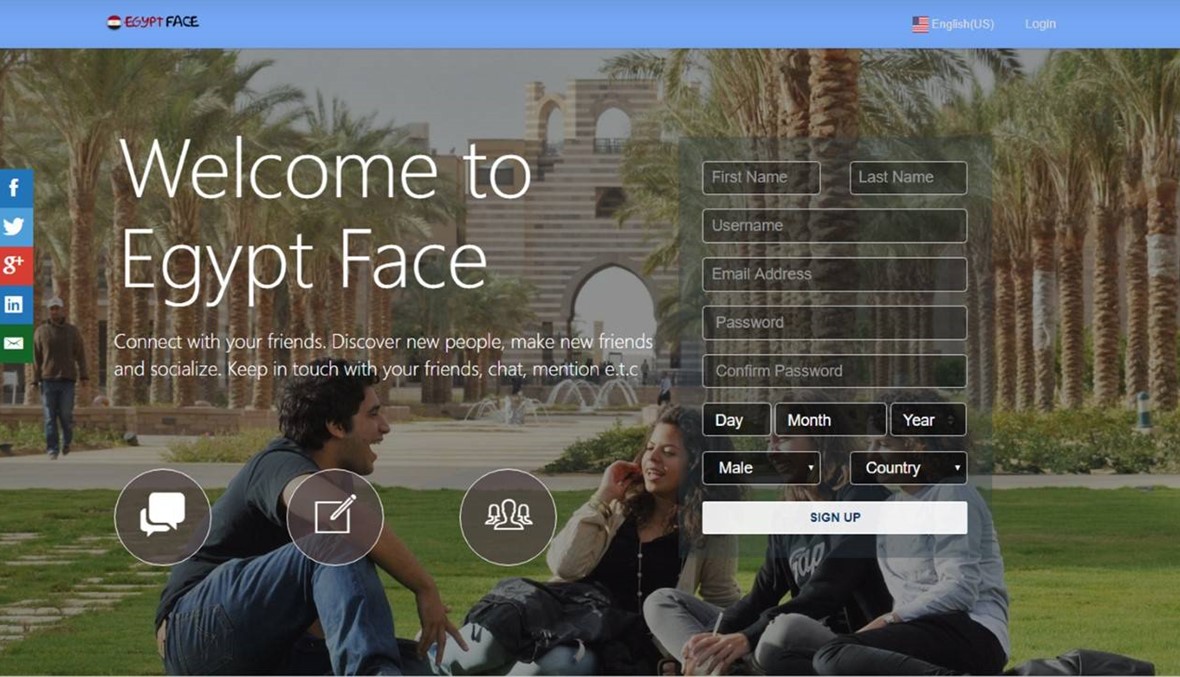Expand the Country dropdown
1180x677 pixels.
[x=908, y=468]
